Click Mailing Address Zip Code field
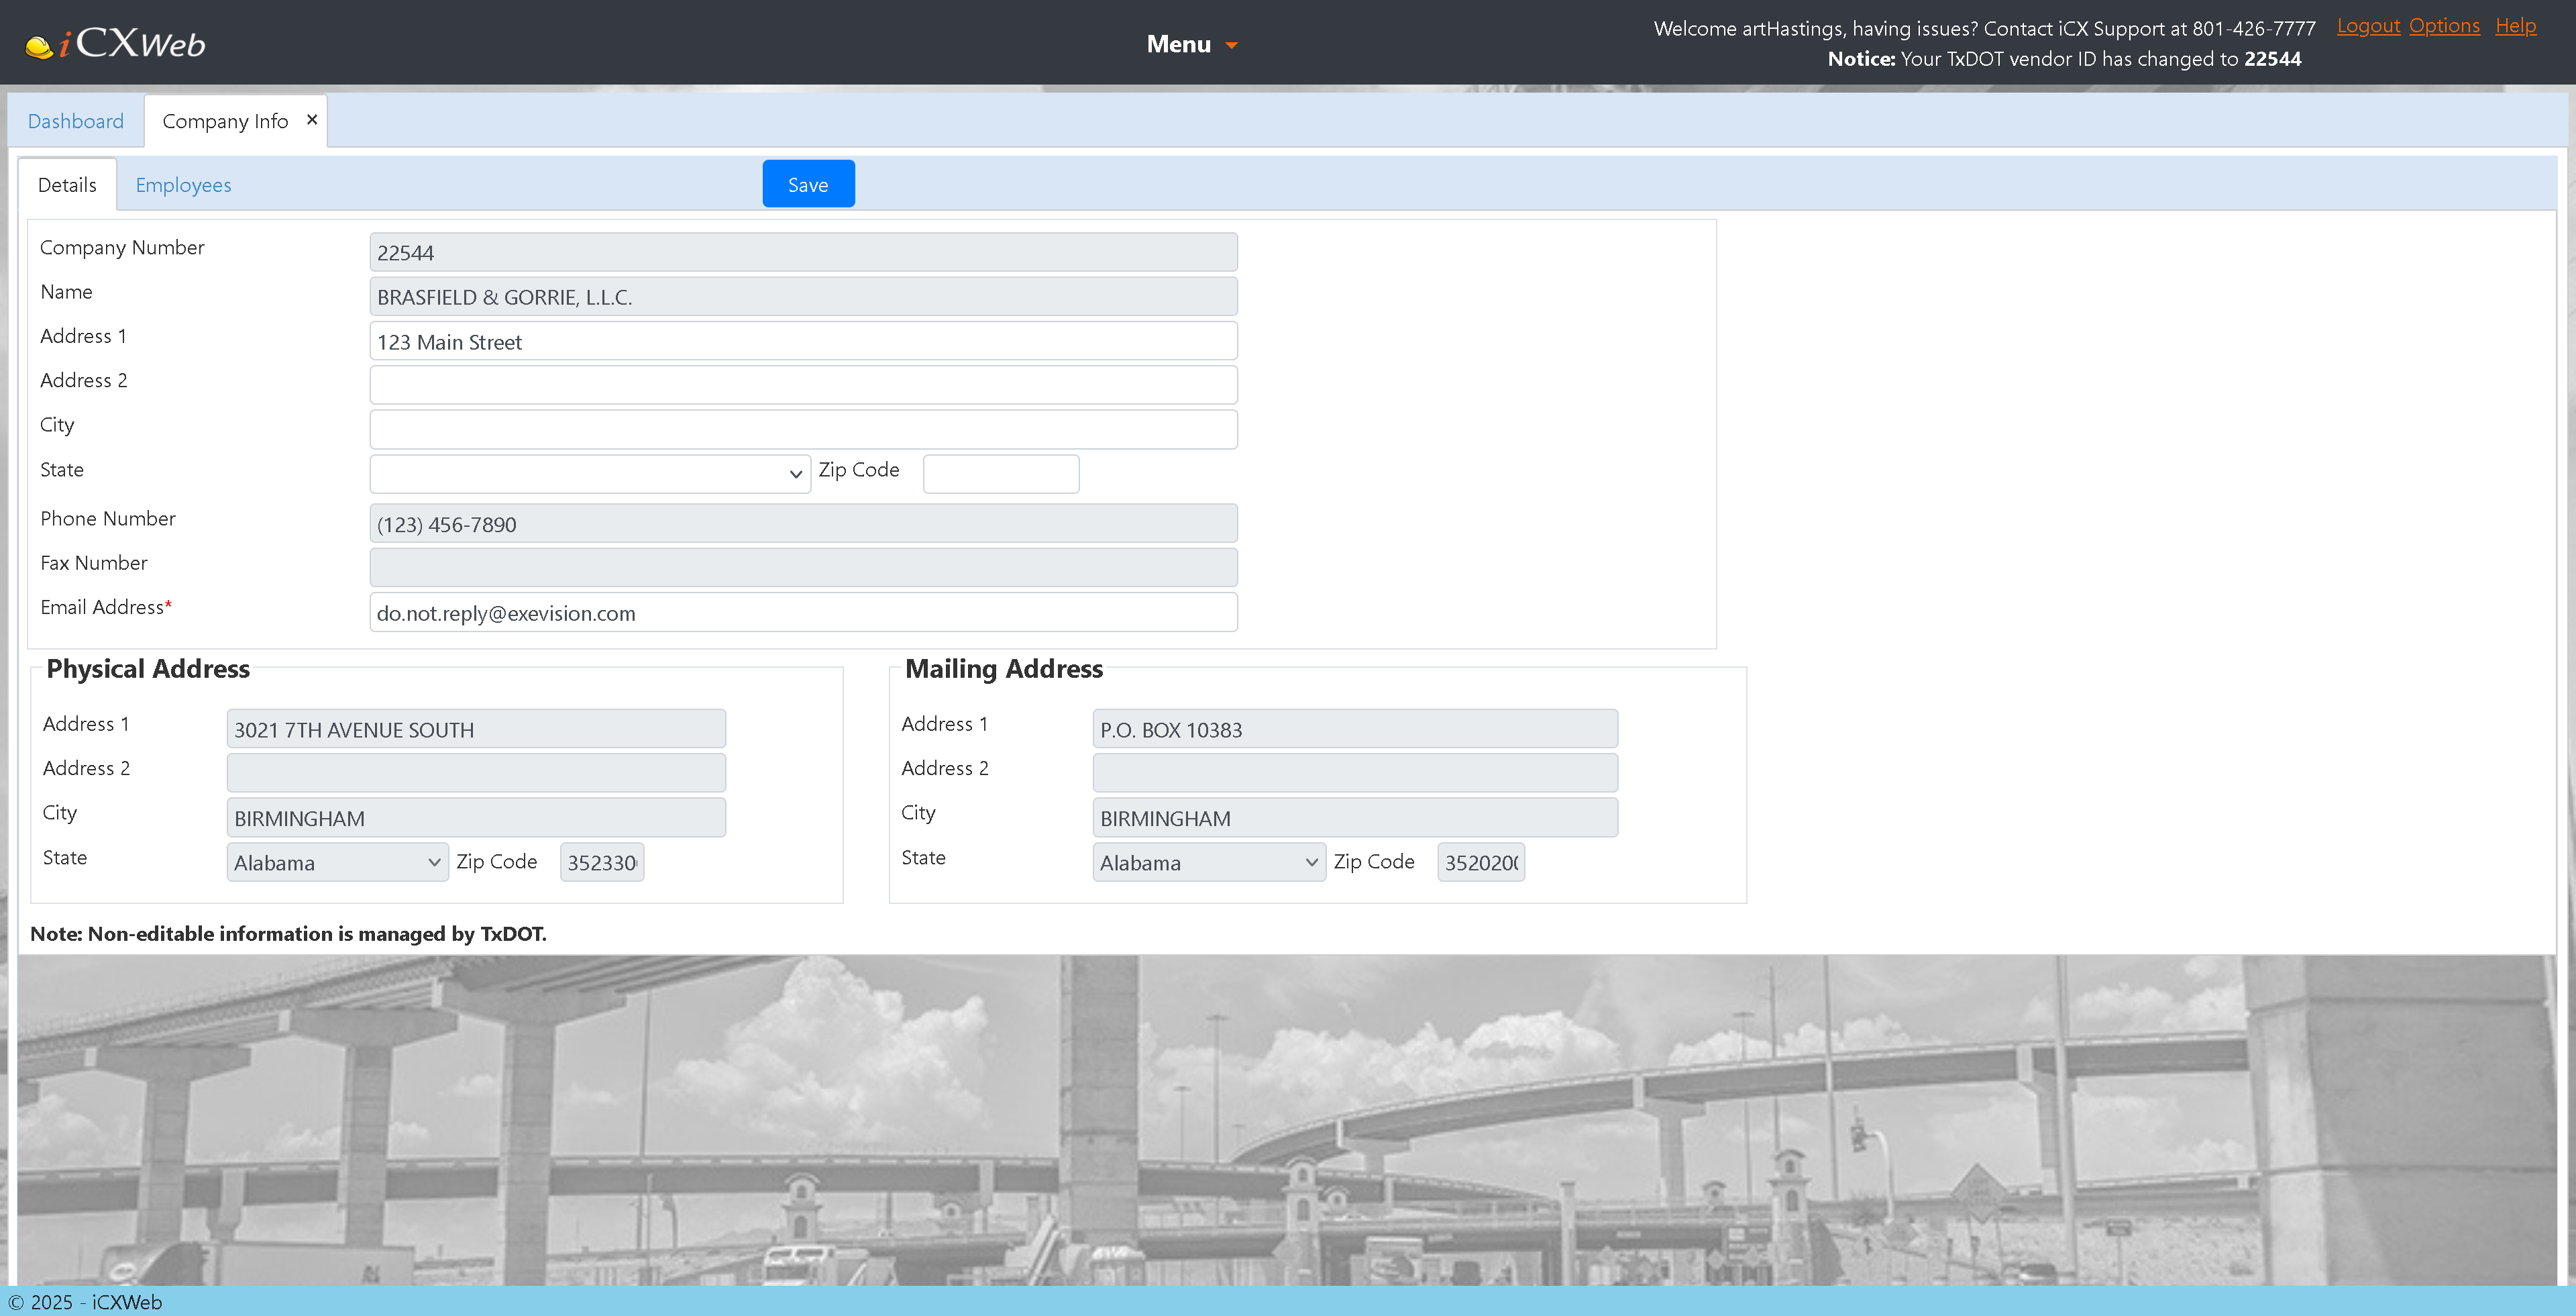 1481,862
